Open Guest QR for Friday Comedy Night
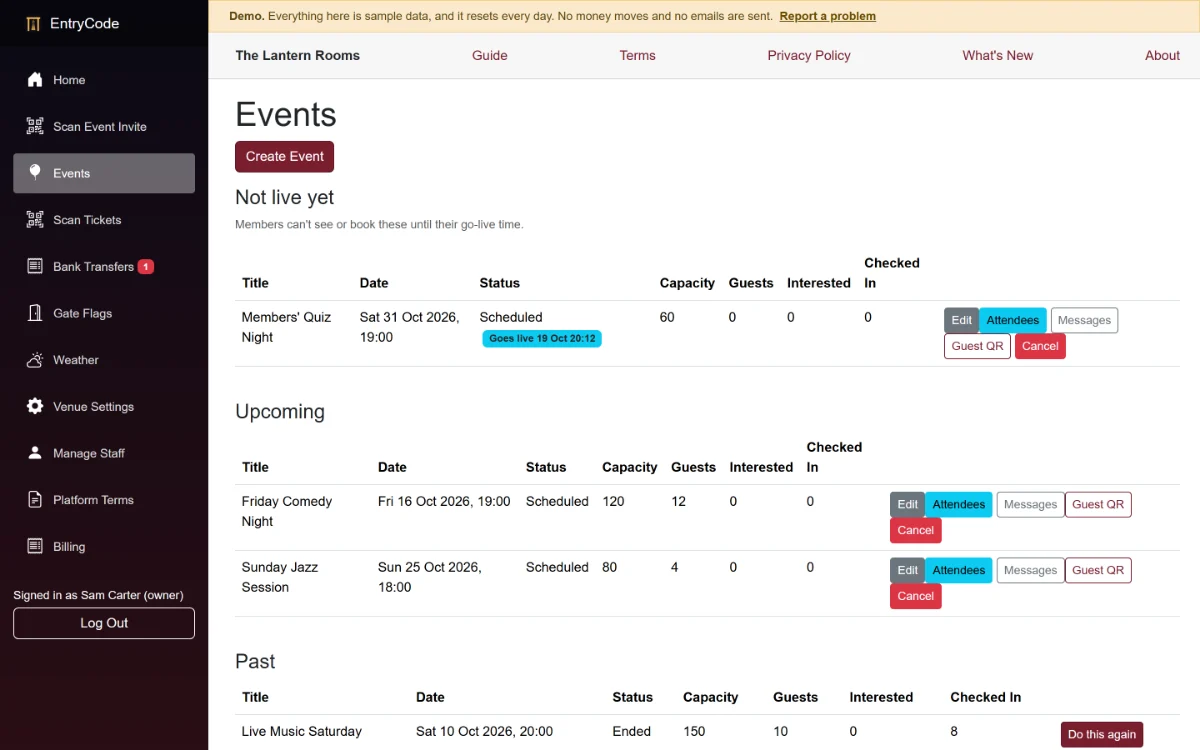The height and width of the screenshot is (750, 1200). (1098, 504)
